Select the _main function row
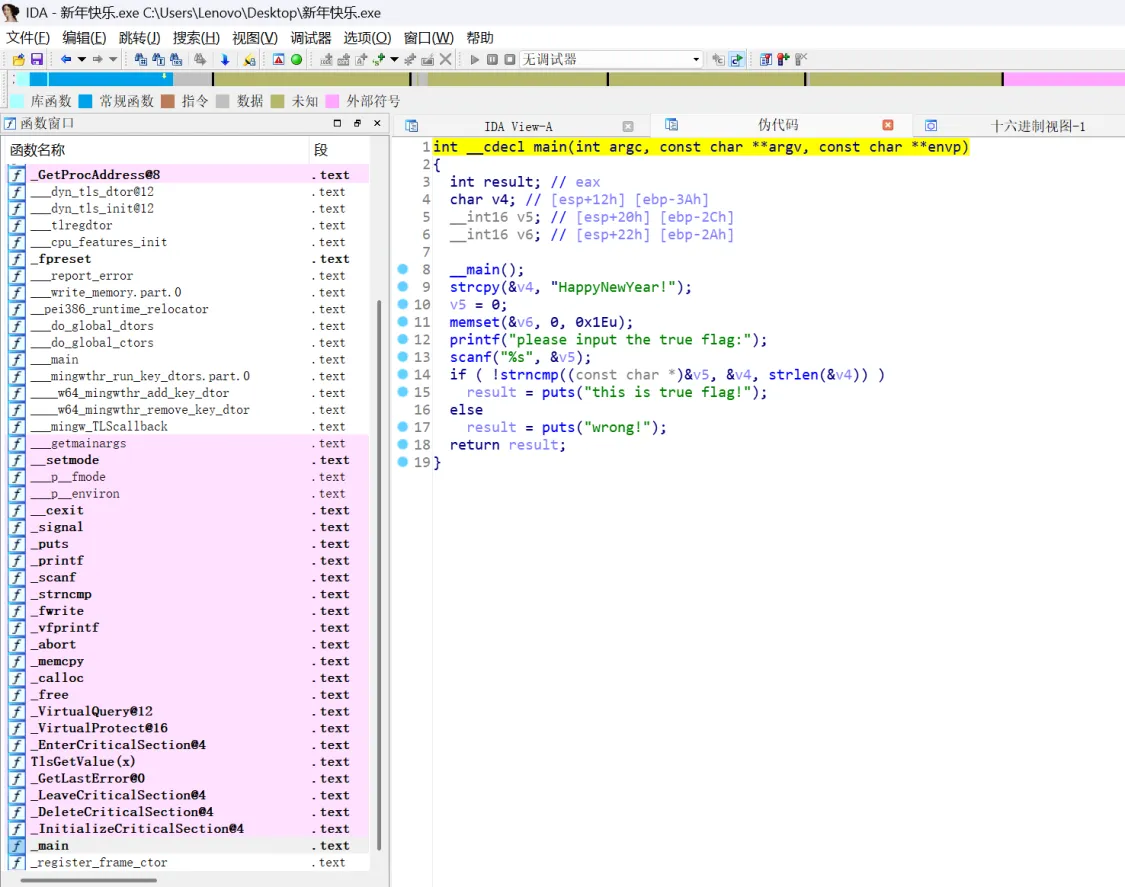This screenshot has width=1125, height=887. (x=188, y=845)
